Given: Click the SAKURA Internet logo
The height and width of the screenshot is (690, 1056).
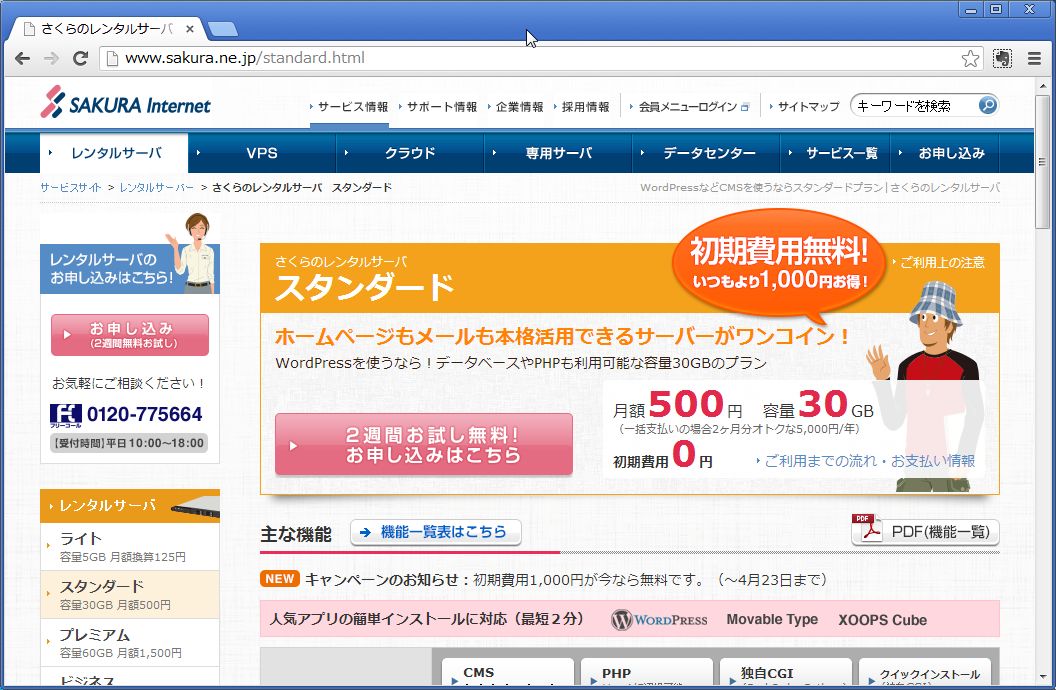Looking at the screenshot, I should pyautogui.click(x=125, y=102).
